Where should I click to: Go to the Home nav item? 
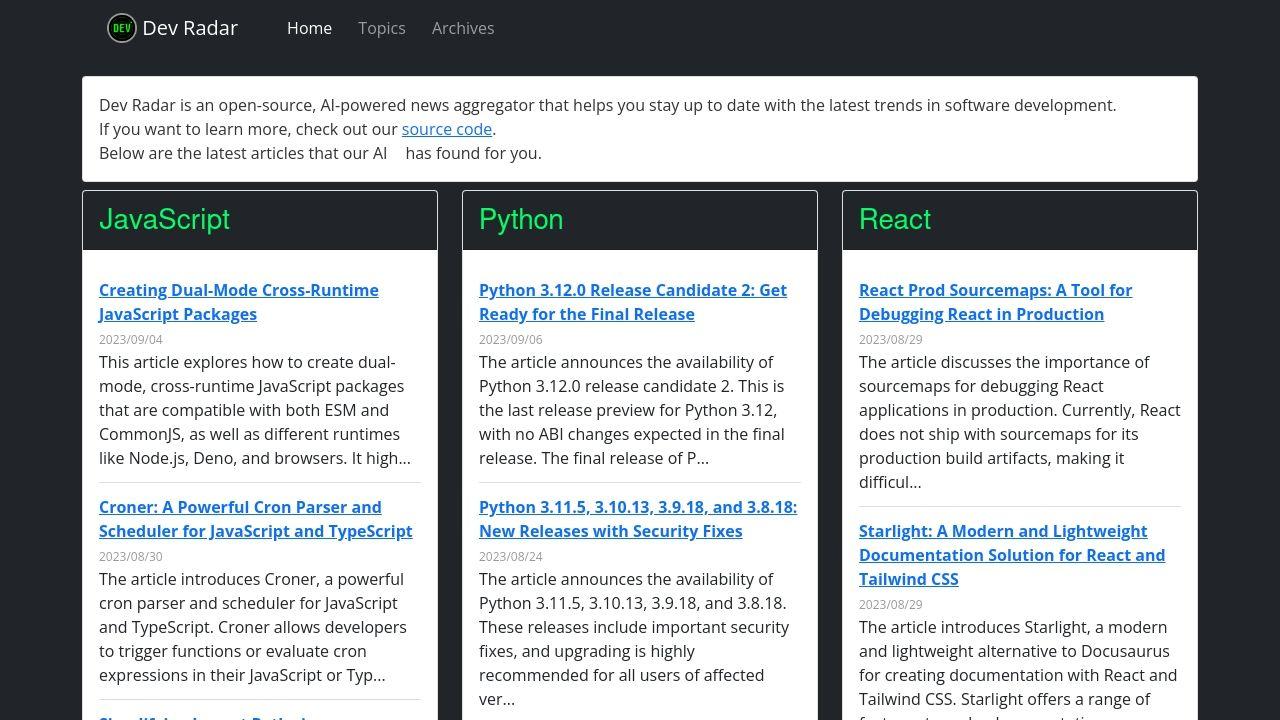(x=309, y=28)
